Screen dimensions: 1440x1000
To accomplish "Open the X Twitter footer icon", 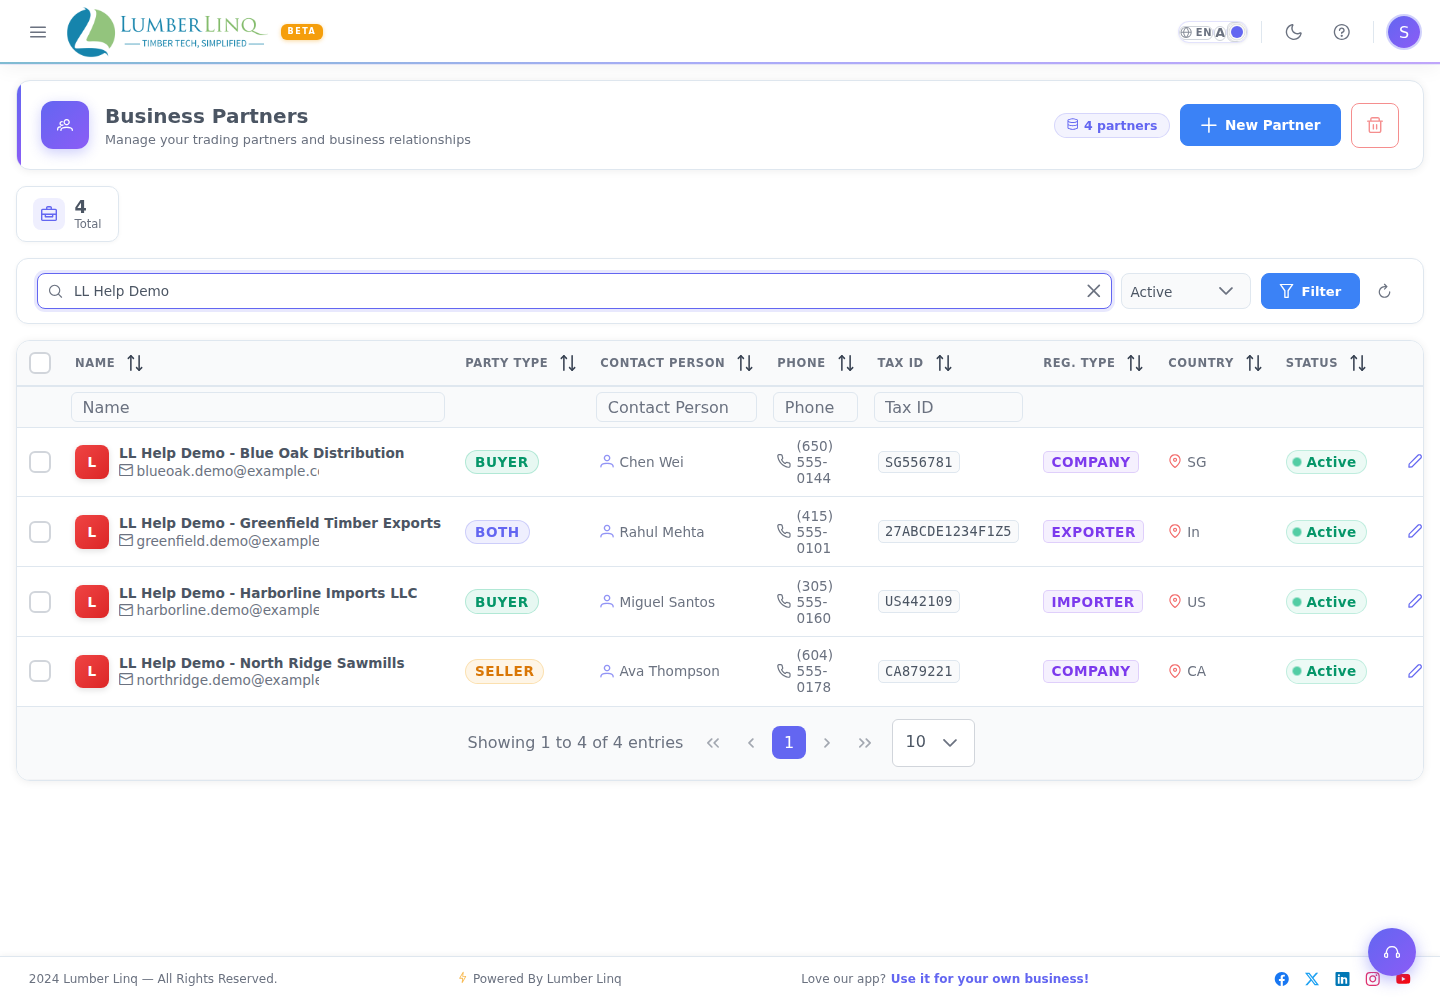I will point(1312,979).
